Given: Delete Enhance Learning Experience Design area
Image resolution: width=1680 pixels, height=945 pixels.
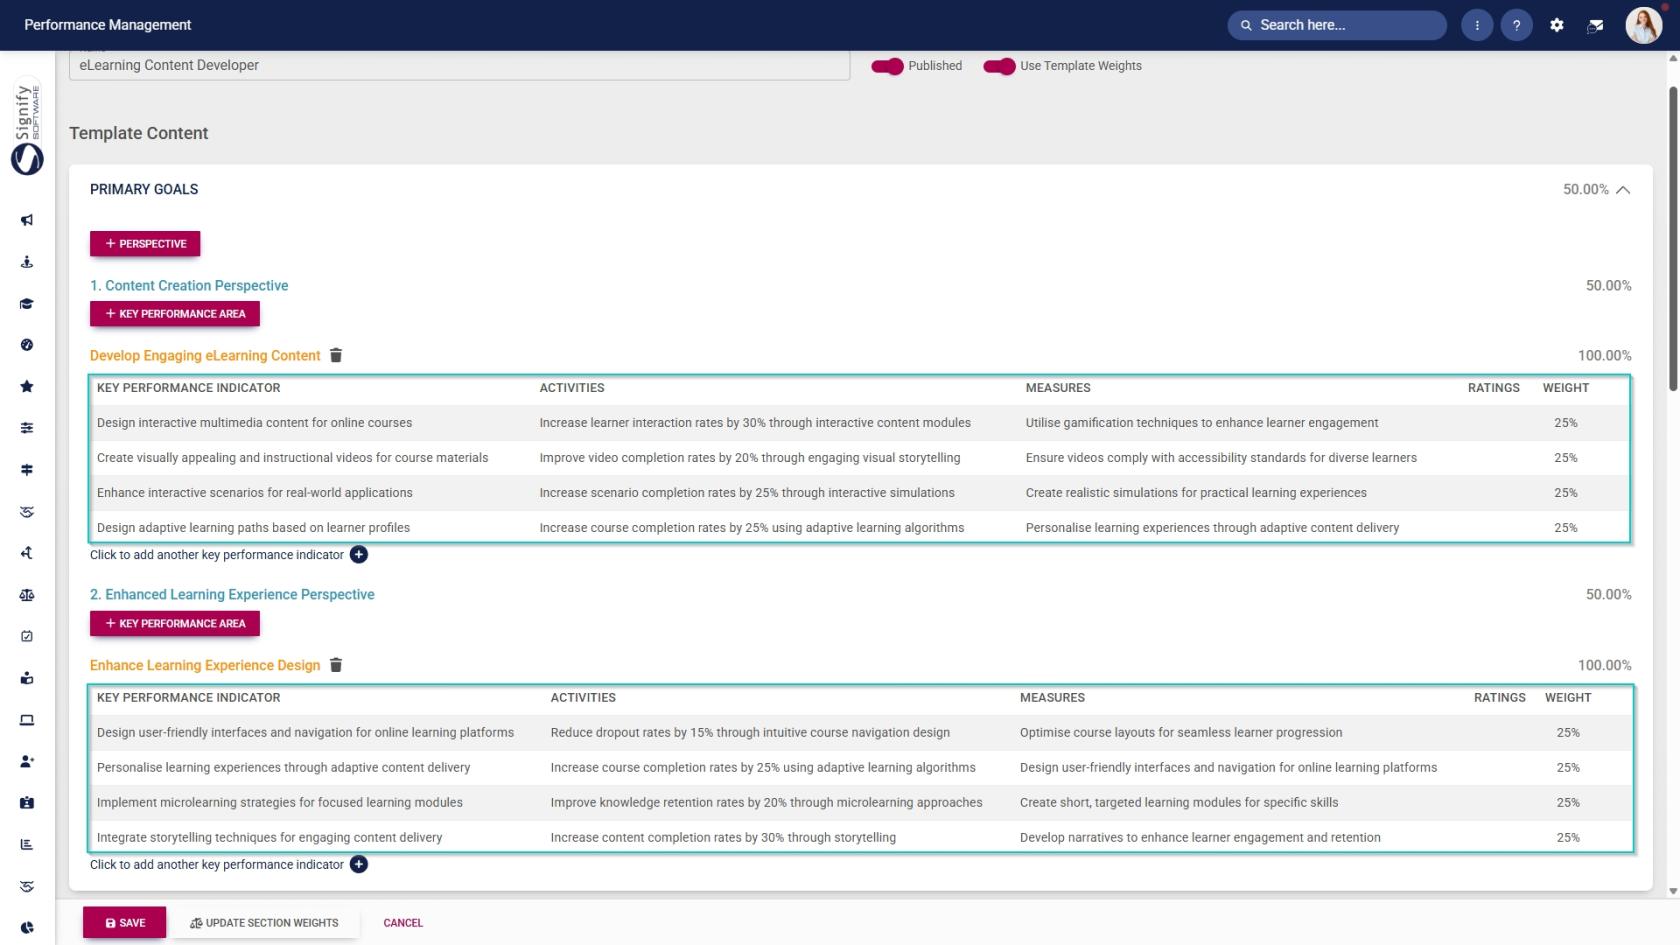Looking at the screenshot, I should [336, 665].
